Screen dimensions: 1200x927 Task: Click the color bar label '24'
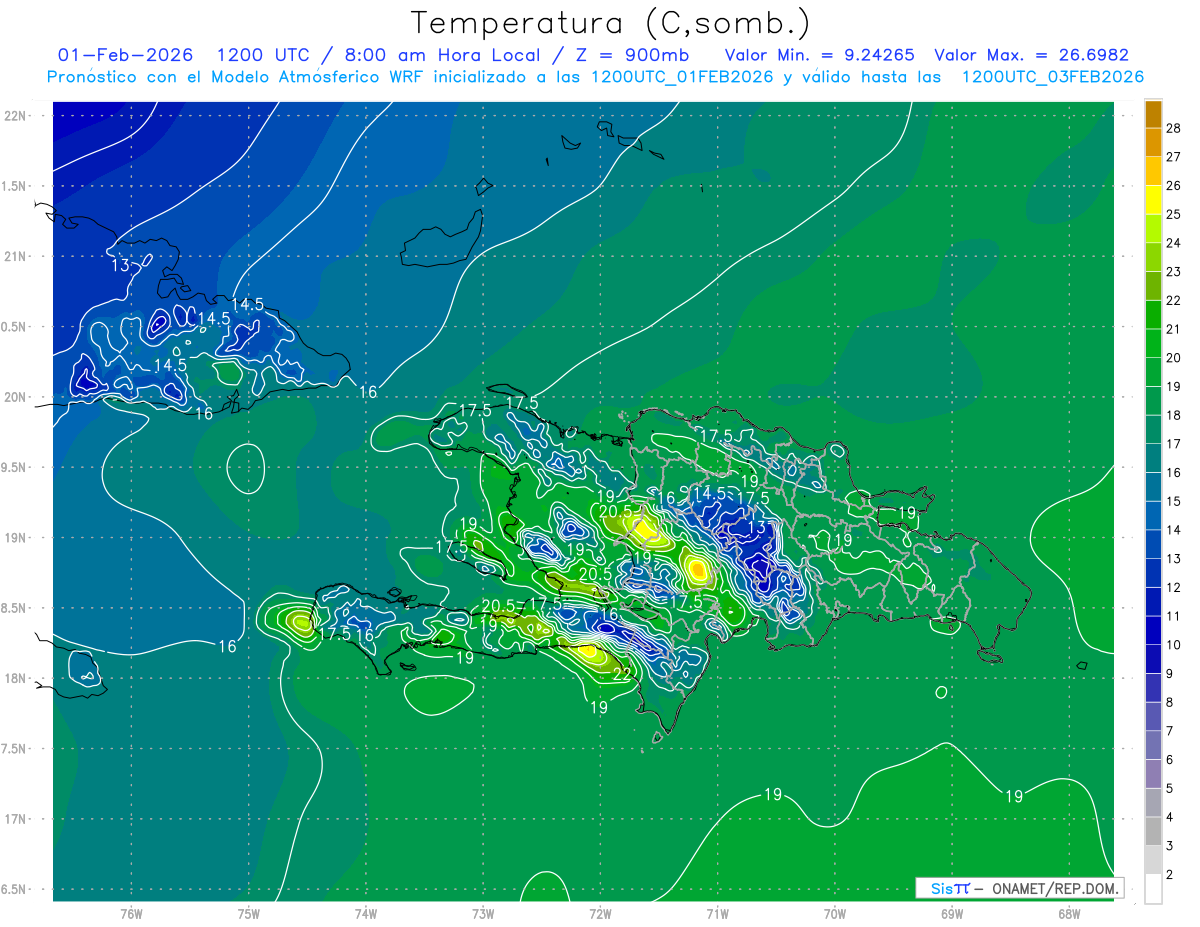1174,243
